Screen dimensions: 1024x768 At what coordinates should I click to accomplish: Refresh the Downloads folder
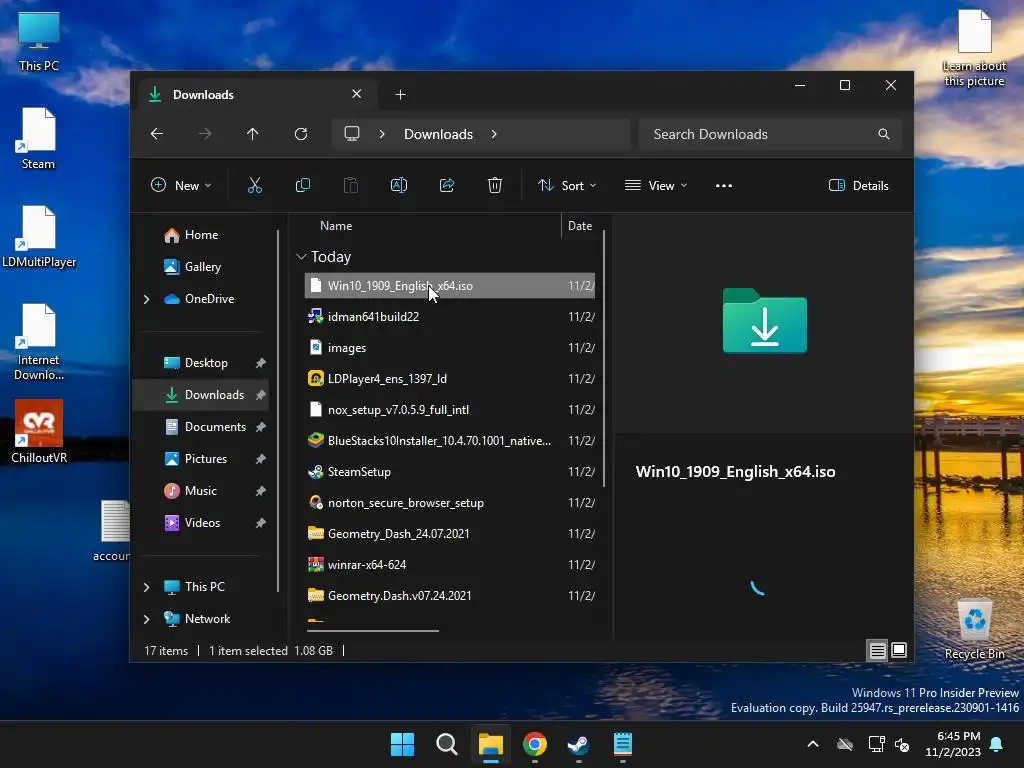pyautogui.click(x=301, y=134)
